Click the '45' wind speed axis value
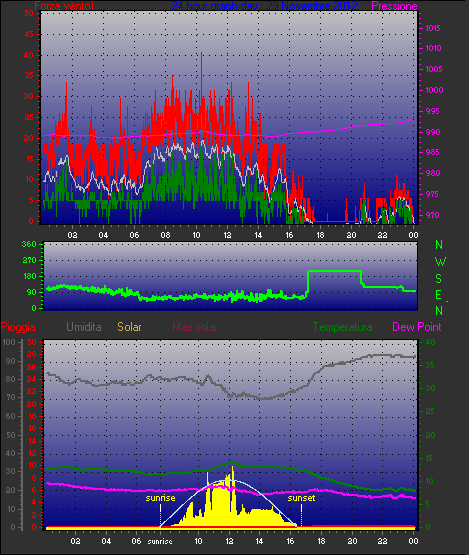This screenshot has width=469, height=555. pos(29,34)
